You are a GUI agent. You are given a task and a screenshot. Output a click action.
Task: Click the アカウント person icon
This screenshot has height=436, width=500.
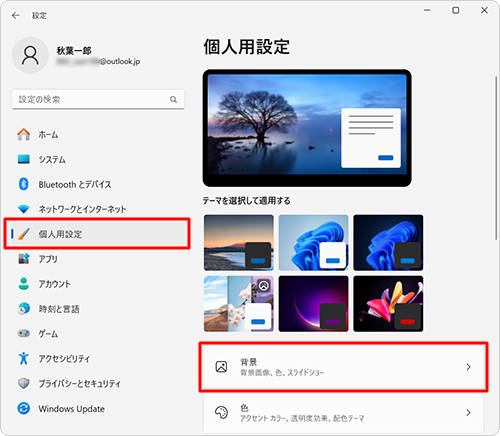24,284
